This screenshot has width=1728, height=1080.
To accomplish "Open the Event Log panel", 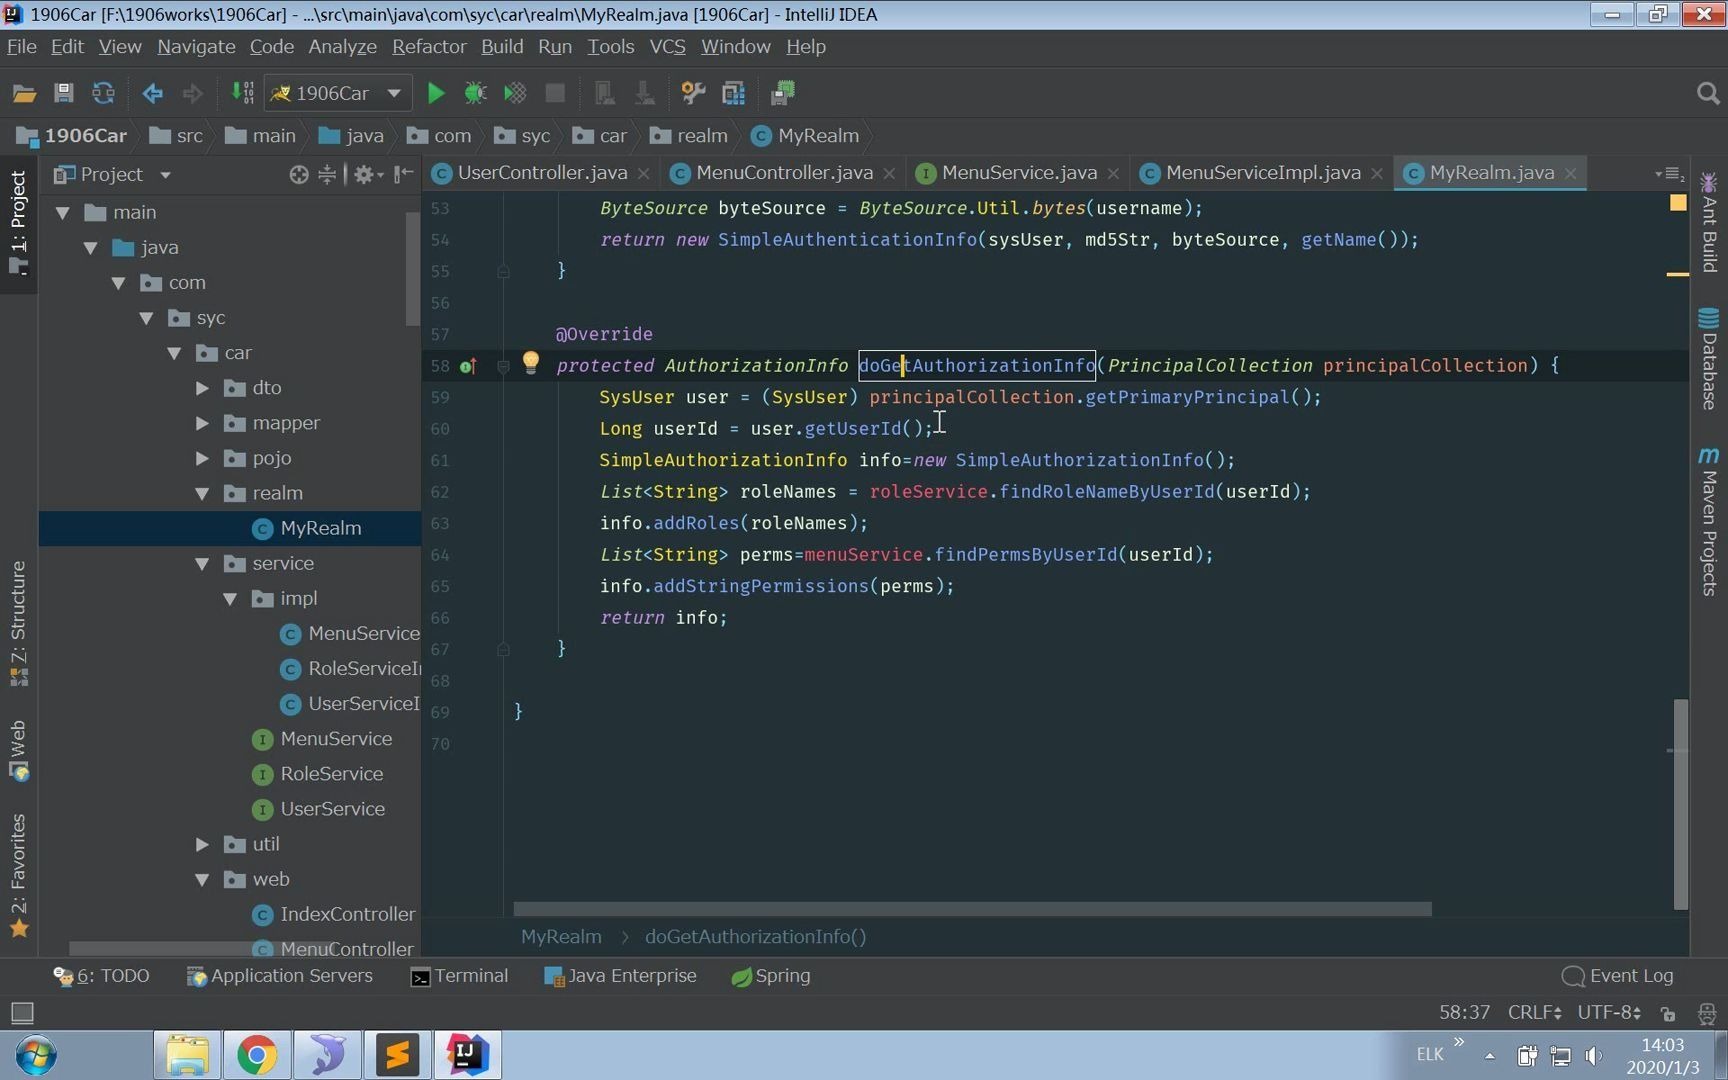I will (1618, 976).
